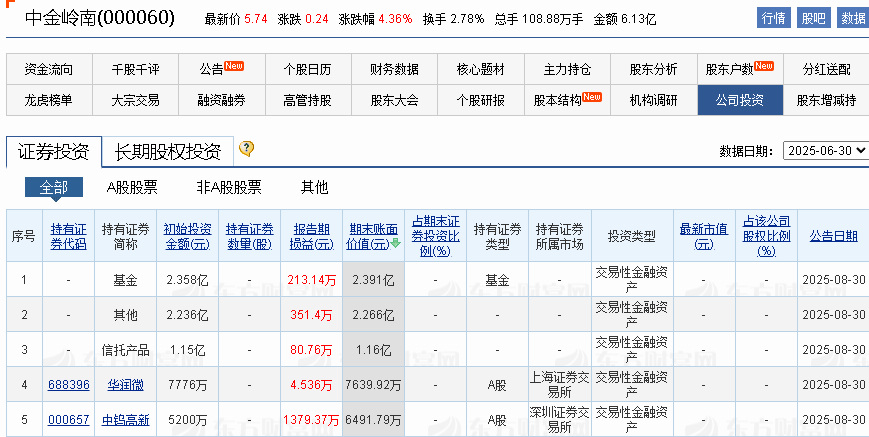Select the 全部 filter
This screenshot has width=869, height=437.
(x=54, y=187)
